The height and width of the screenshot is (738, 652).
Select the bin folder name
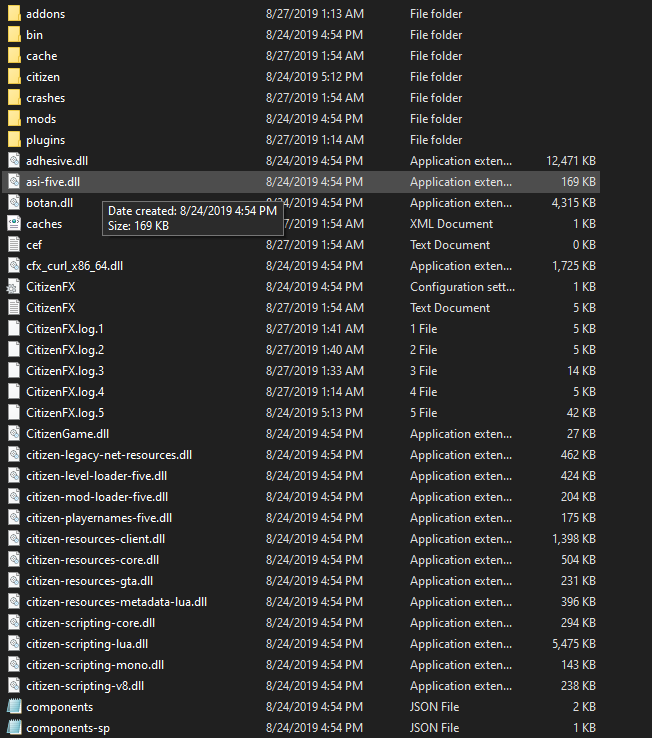(34, 35)
